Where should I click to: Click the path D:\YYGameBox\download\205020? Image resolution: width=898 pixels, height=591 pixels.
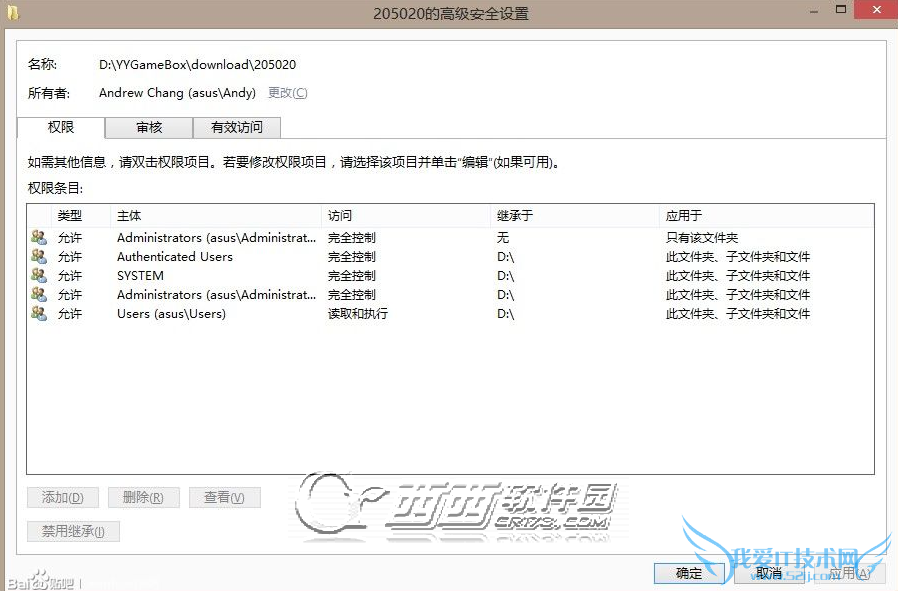(198, 65)
